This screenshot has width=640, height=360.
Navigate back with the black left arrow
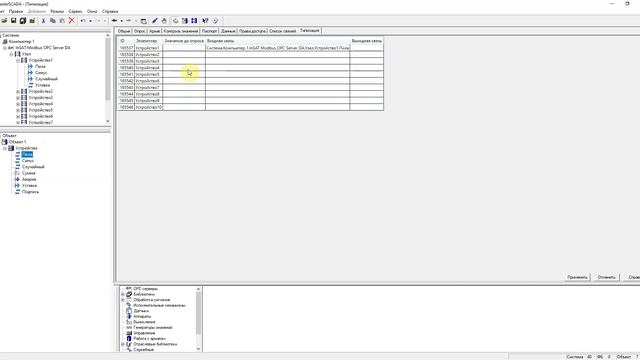point(115,20)
